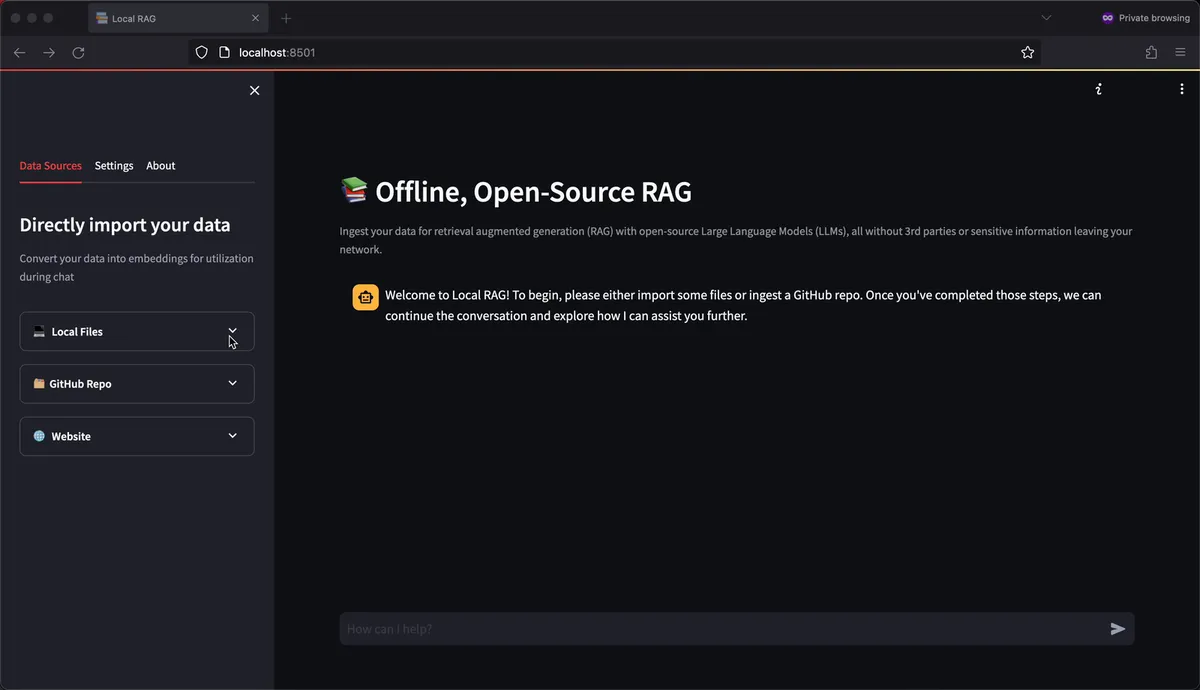Click the browser forward arrow
Viewport: 1200px width, 690px height.
pos(49,52)
